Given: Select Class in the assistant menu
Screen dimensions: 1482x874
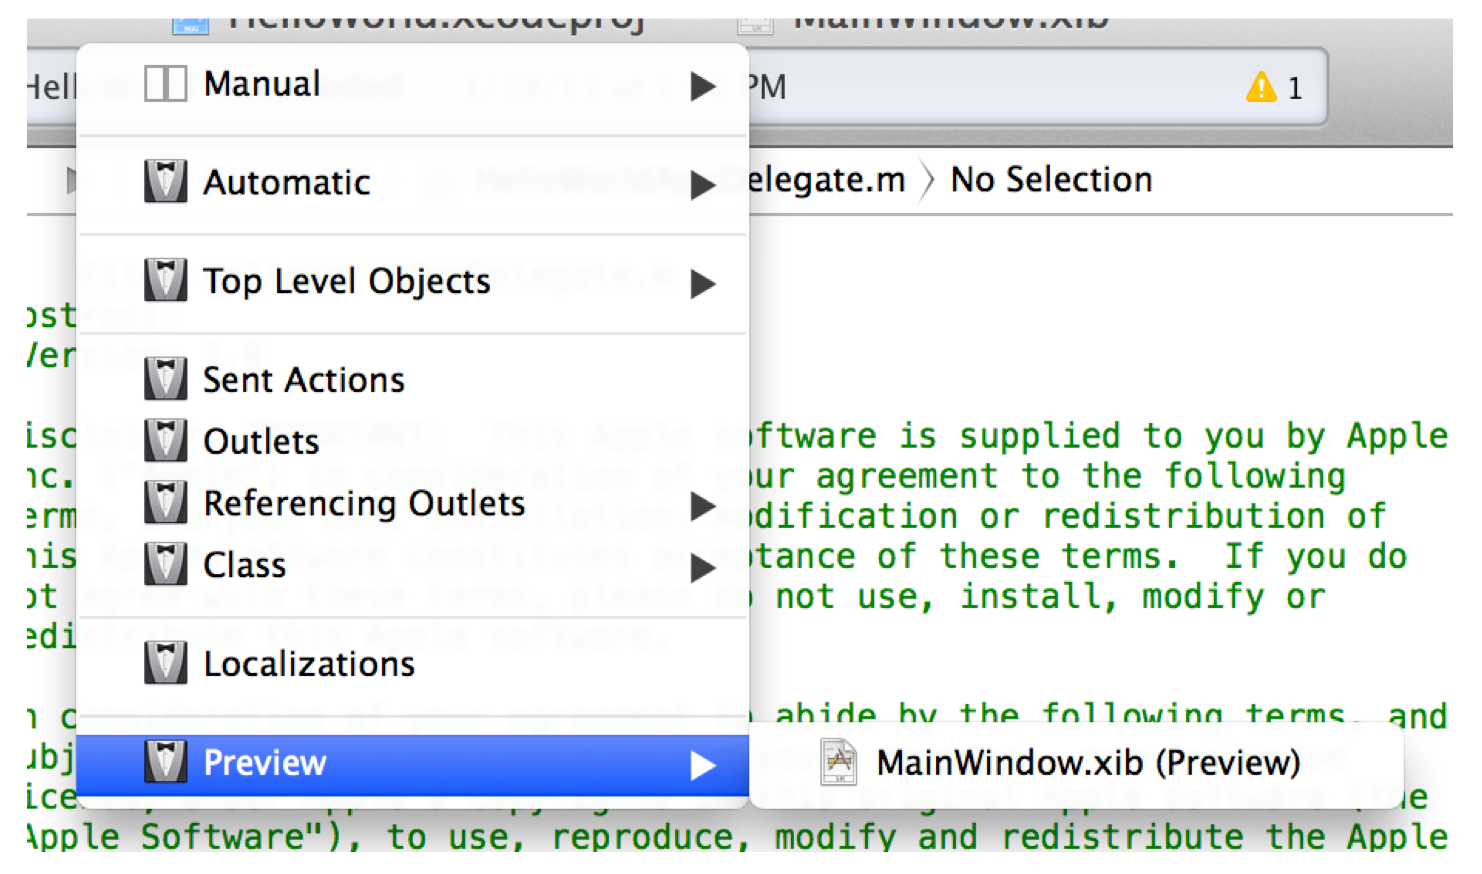Looking at the screenshot, I should tap(412, 565).
